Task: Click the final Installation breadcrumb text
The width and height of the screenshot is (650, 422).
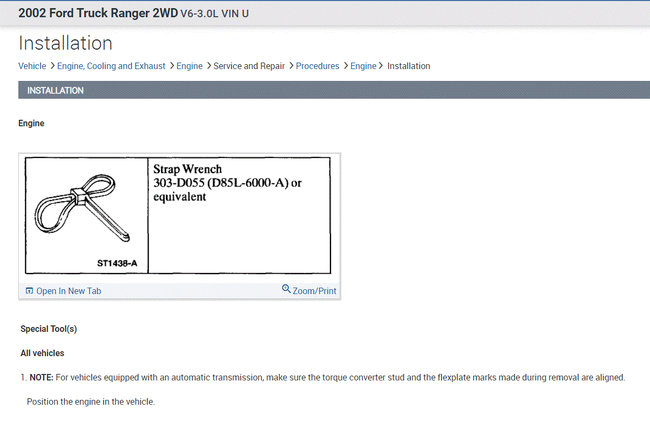Action: pos(409,66)
